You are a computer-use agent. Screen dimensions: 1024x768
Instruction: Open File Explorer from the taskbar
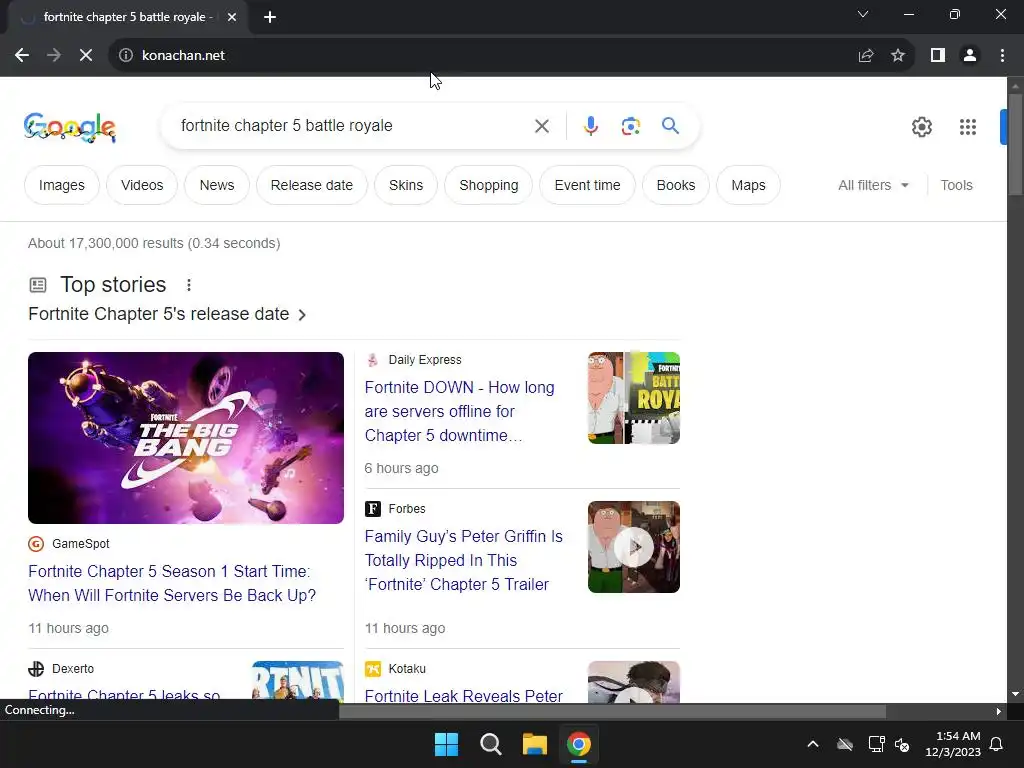534,744
